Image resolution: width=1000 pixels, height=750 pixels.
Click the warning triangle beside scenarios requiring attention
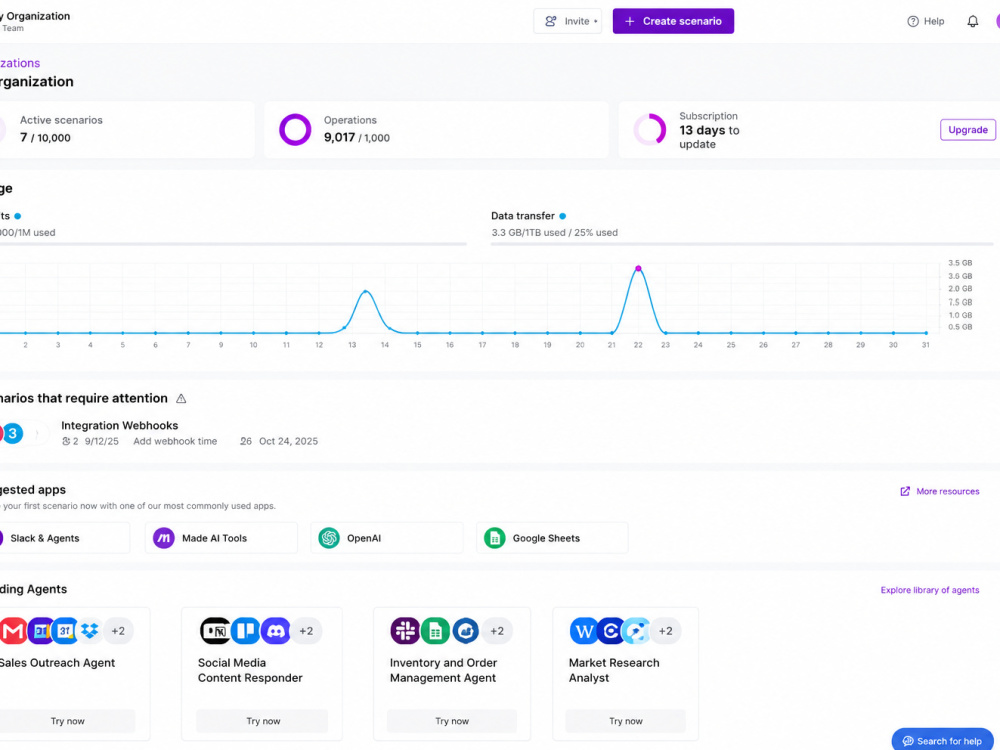coord(181,399)
